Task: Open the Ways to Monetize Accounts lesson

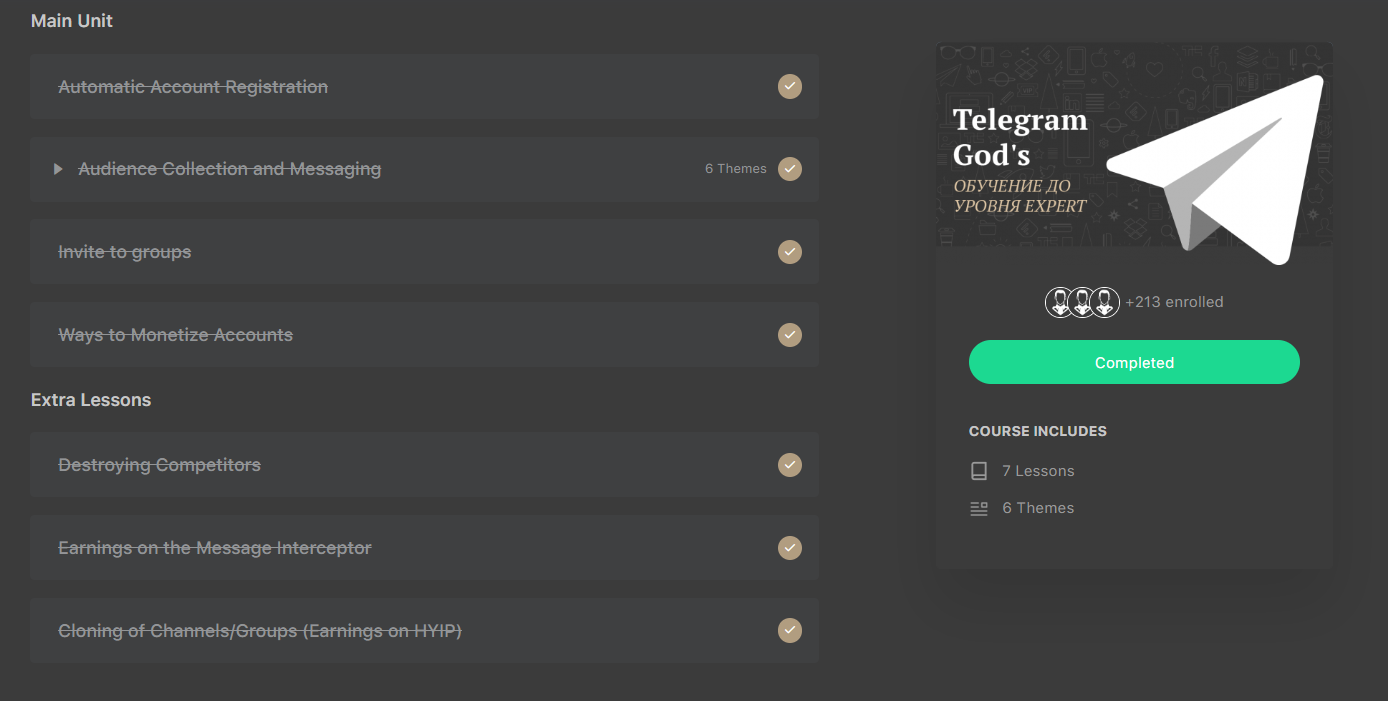Action: click(424, 335)
